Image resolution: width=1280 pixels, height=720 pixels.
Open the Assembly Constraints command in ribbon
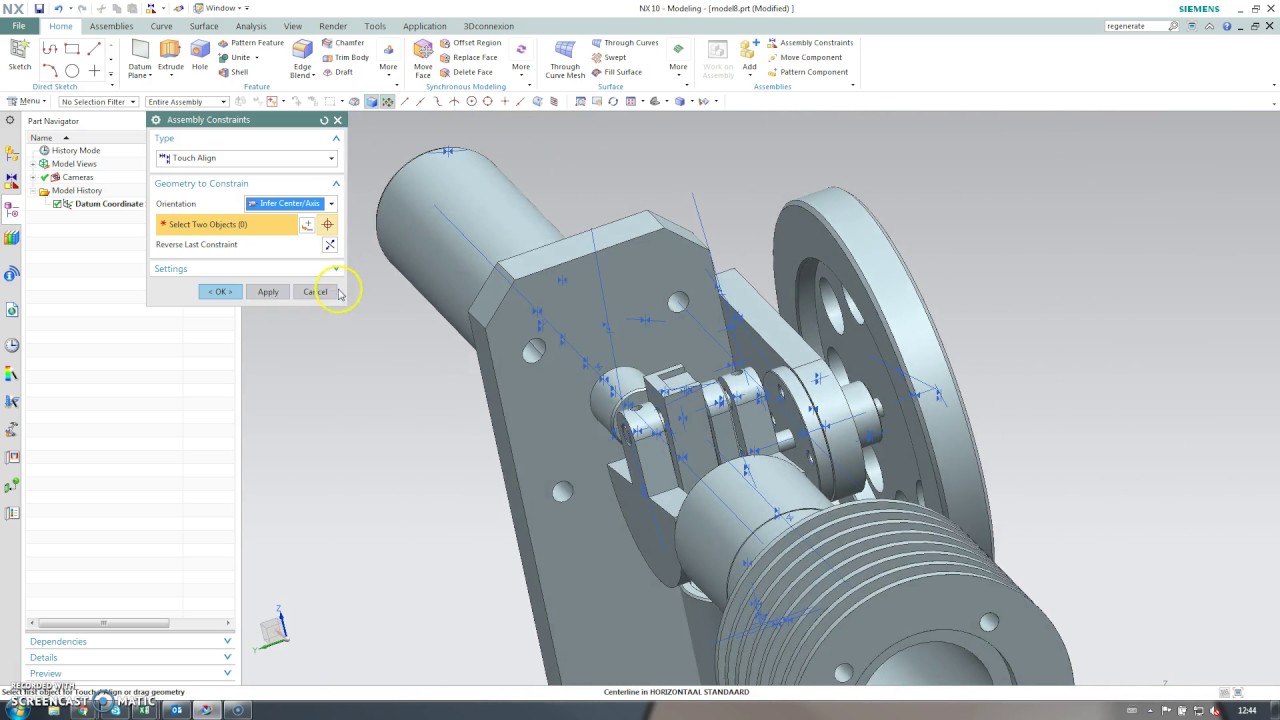pos(810,43)
